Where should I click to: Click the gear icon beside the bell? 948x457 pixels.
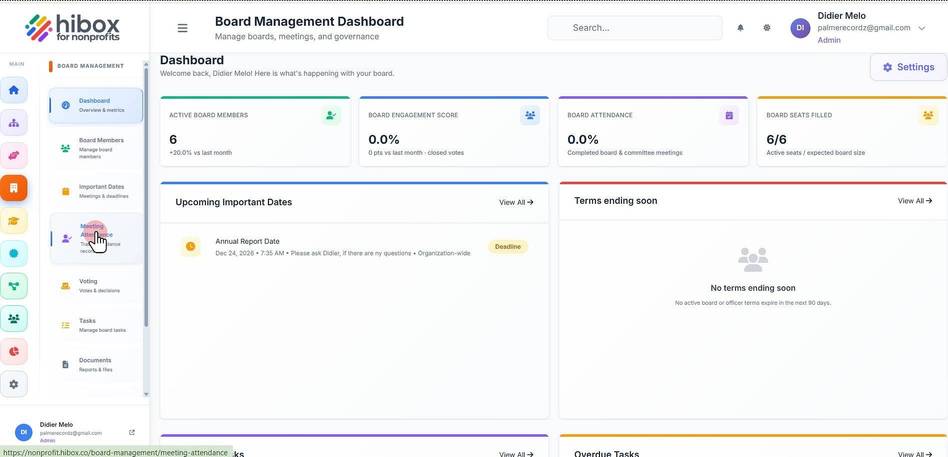coord(767,28)
